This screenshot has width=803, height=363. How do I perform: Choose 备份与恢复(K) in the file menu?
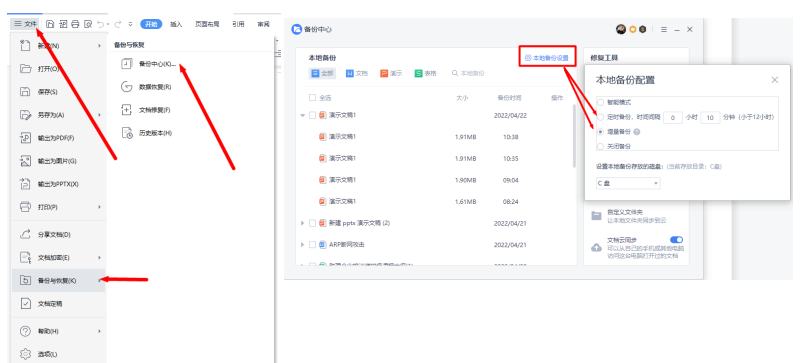58,281
